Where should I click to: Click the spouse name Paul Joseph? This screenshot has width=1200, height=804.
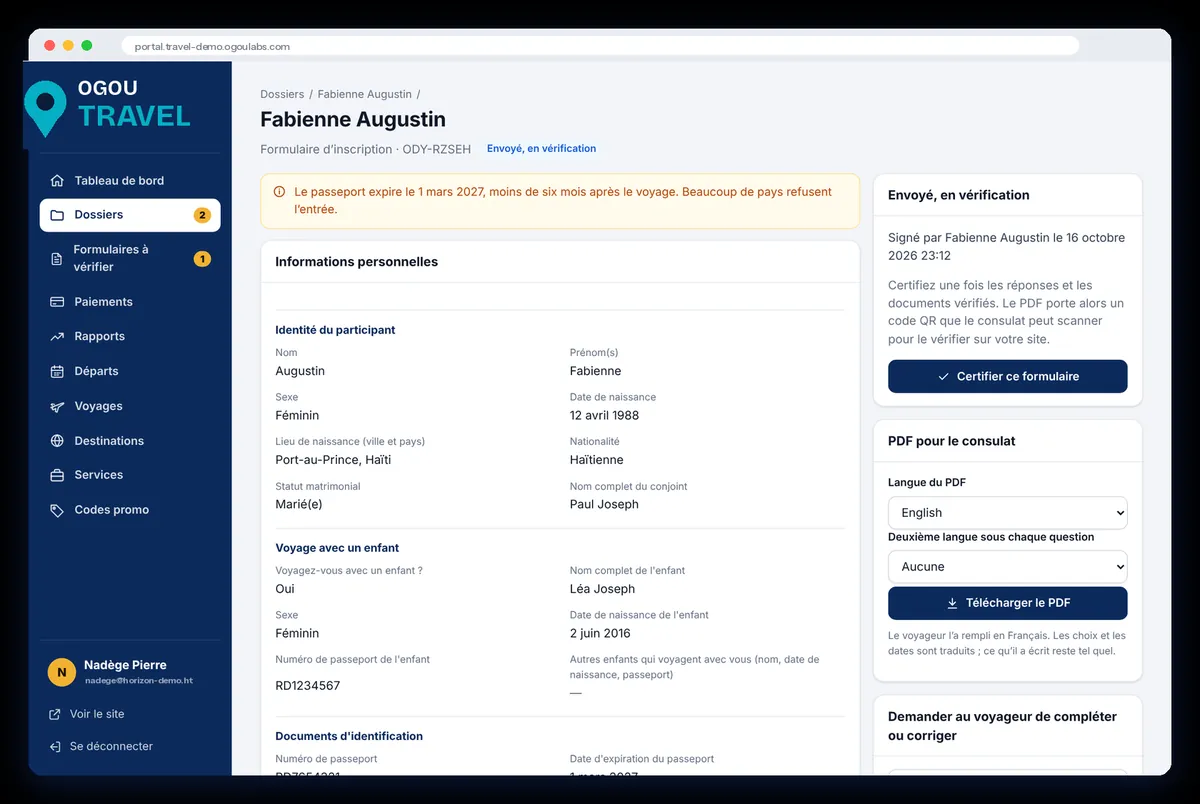604,504
